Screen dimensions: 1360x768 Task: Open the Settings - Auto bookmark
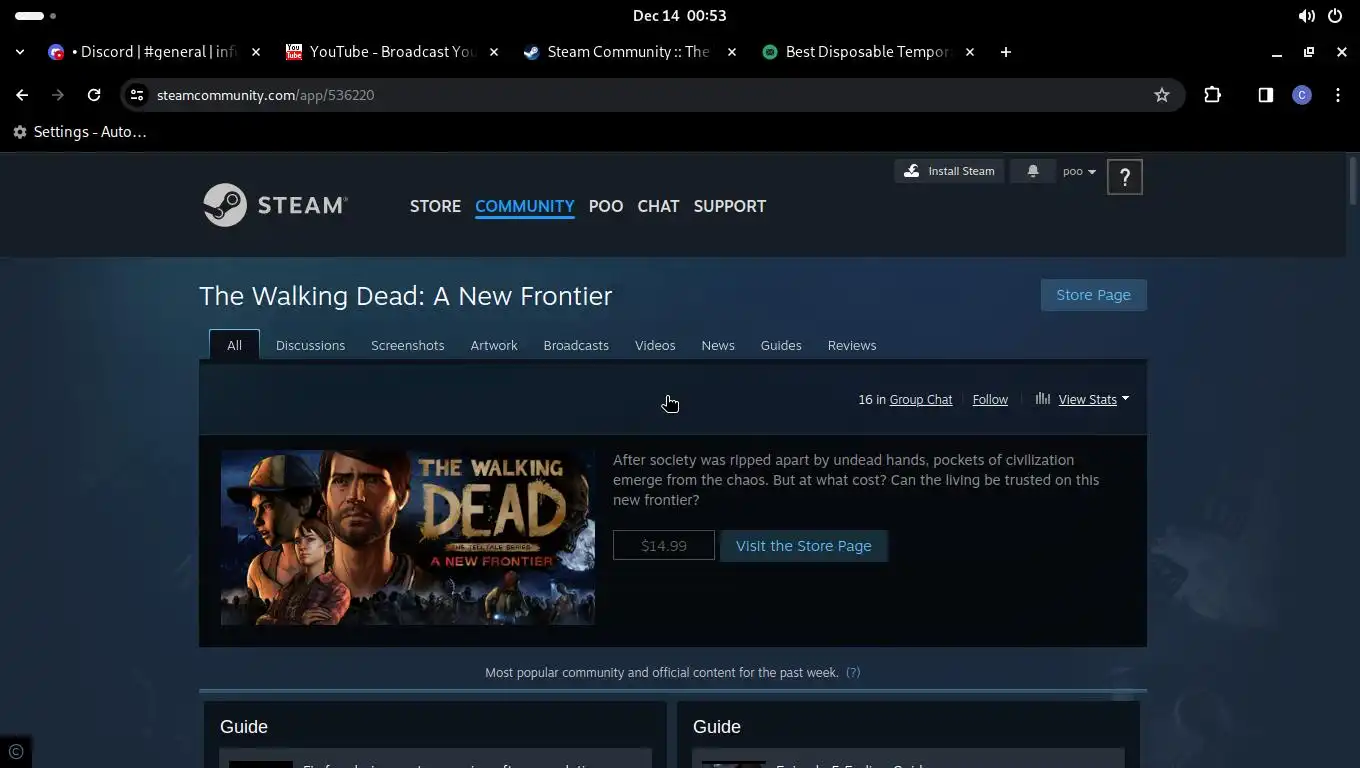coord(80,132)
